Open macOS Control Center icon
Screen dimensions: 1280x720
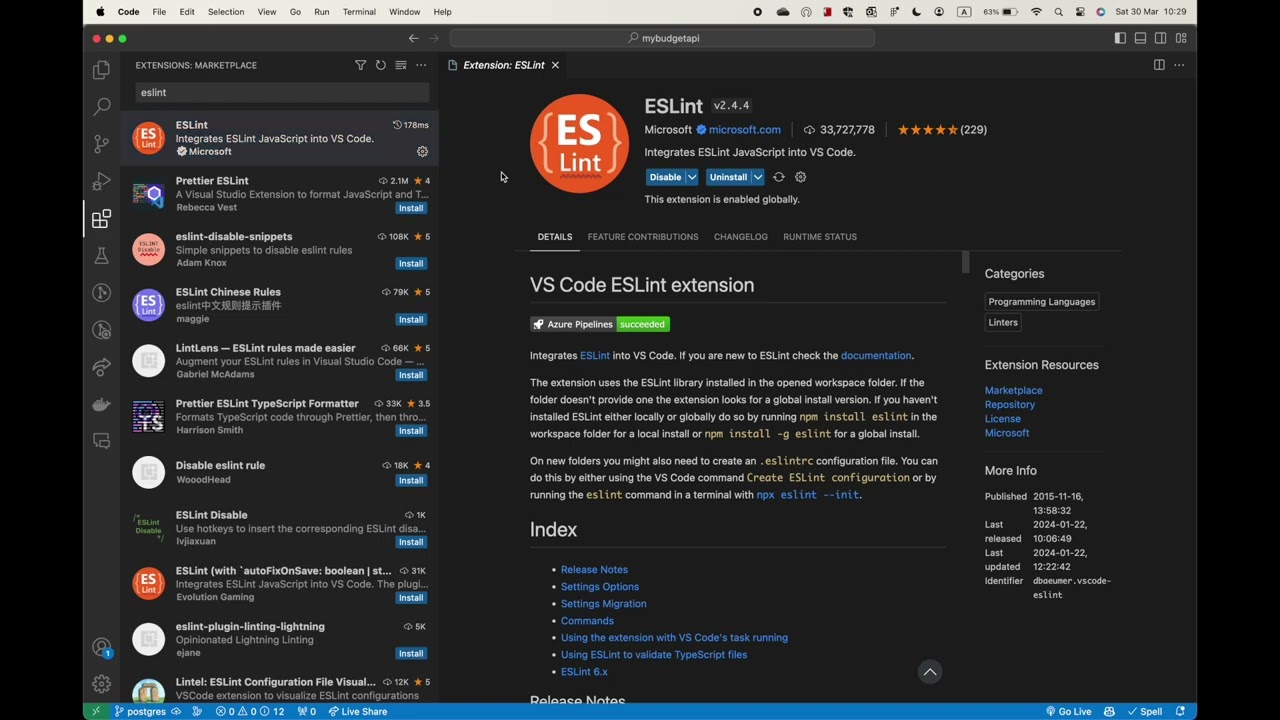pos(1080,12)
